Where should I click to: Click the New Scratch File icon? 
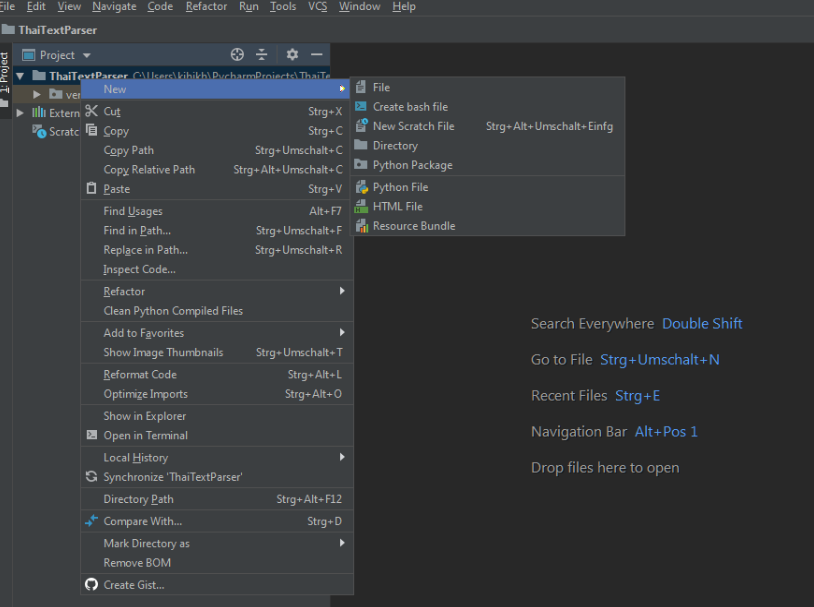[361, 126]
